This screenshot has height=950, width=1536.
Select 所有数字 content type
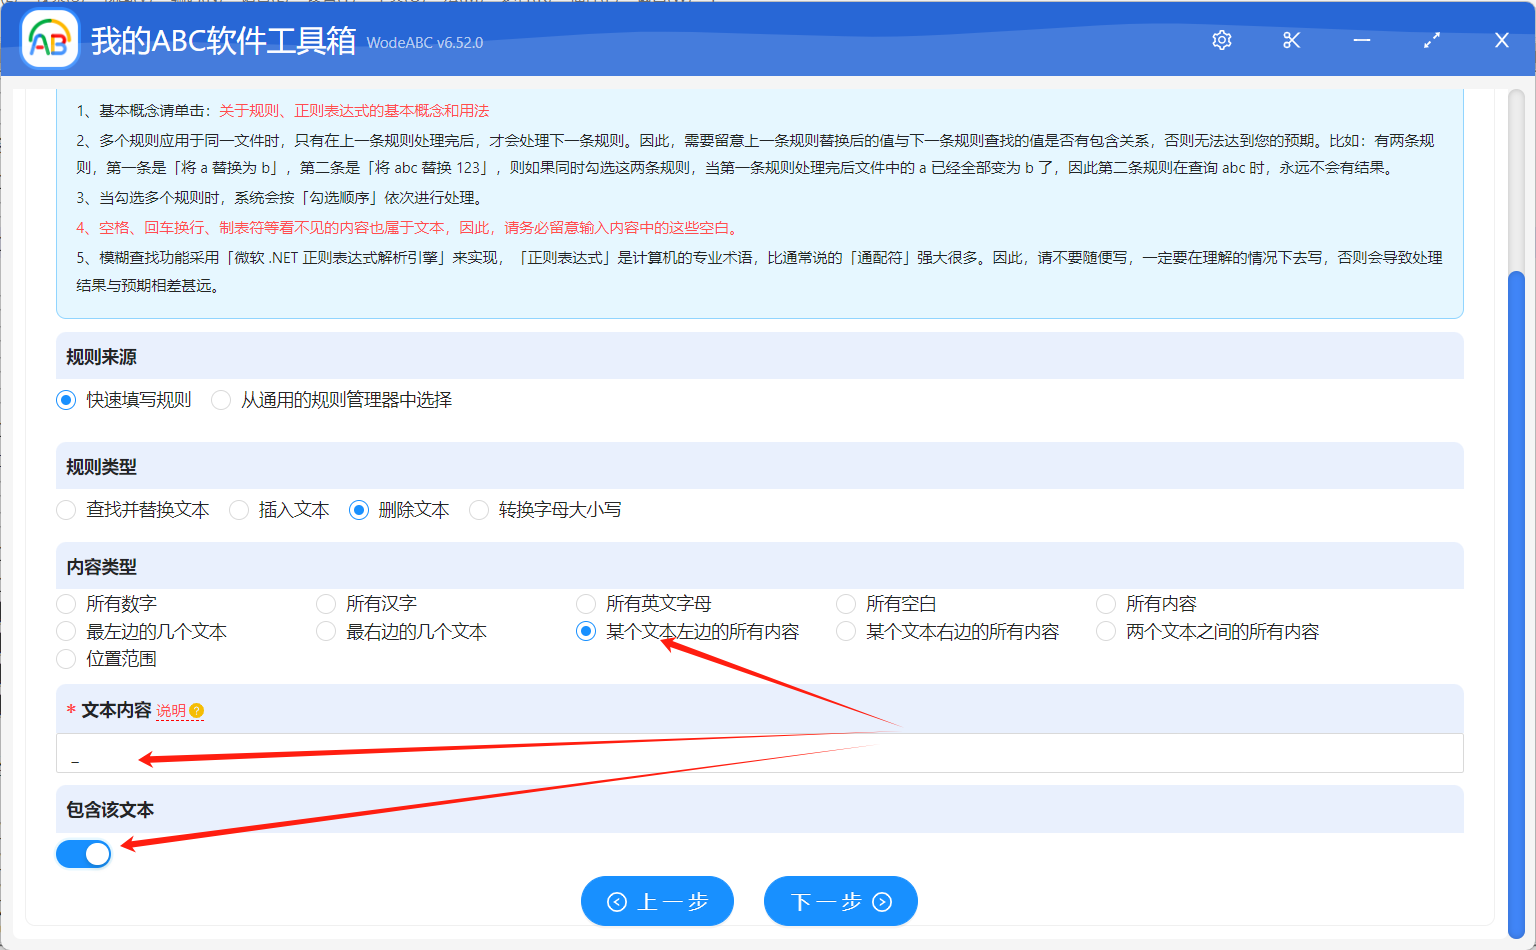pyautogui.click(x=67, y=604)
